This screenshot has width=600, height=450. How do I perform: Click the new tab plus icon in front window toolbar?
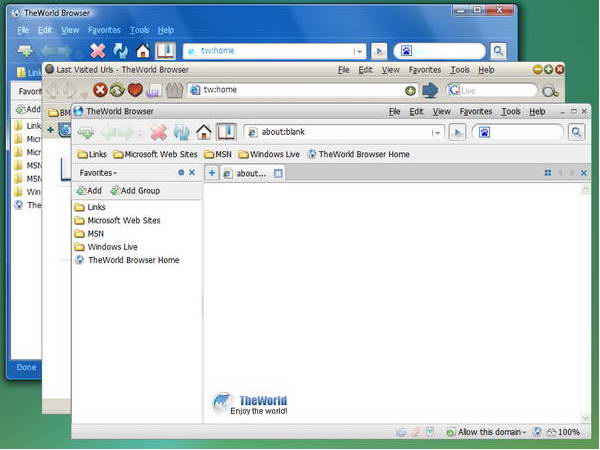click(x=86, y=133)
